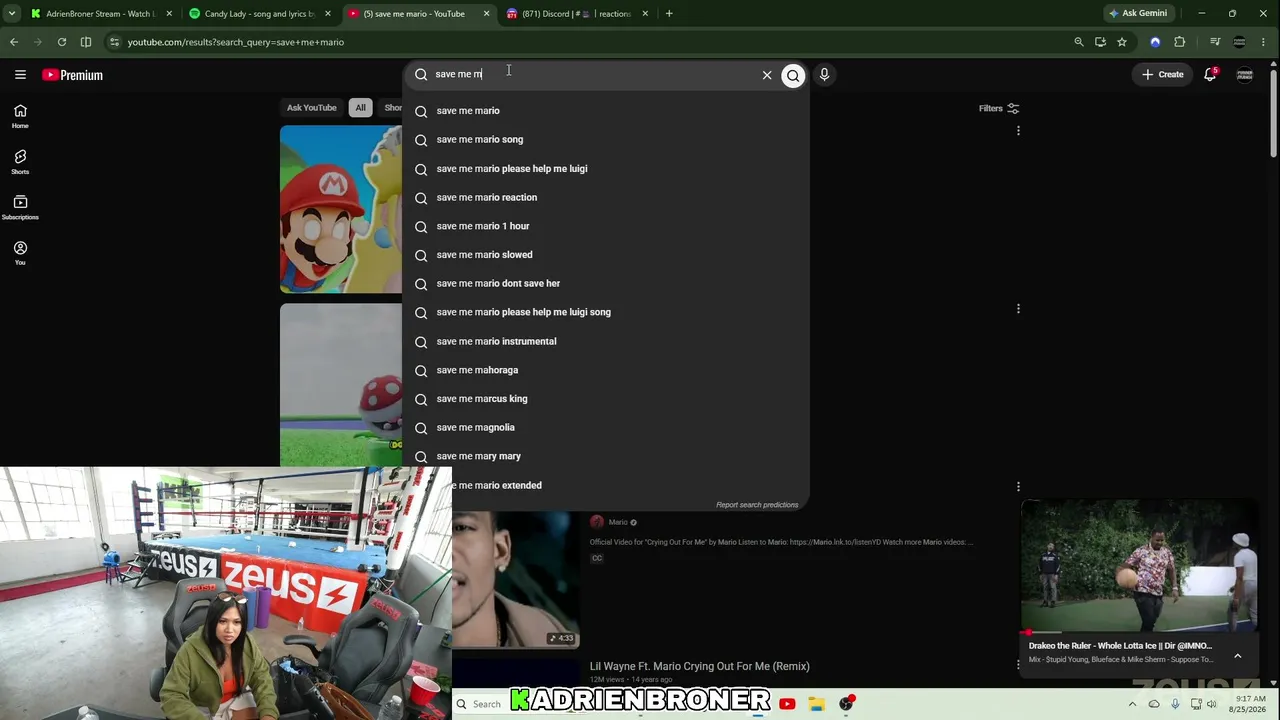The width and height of the screenshot is (1280, 720).
Task: Seek on the miniplayer progress bar
Action: pyautogui.click(x=1140, y=632)
